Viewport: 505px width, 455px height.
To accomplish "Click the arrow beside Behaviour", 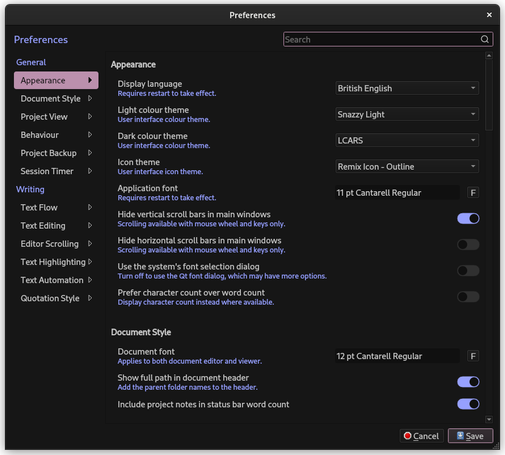I will (x=90, y=135).
